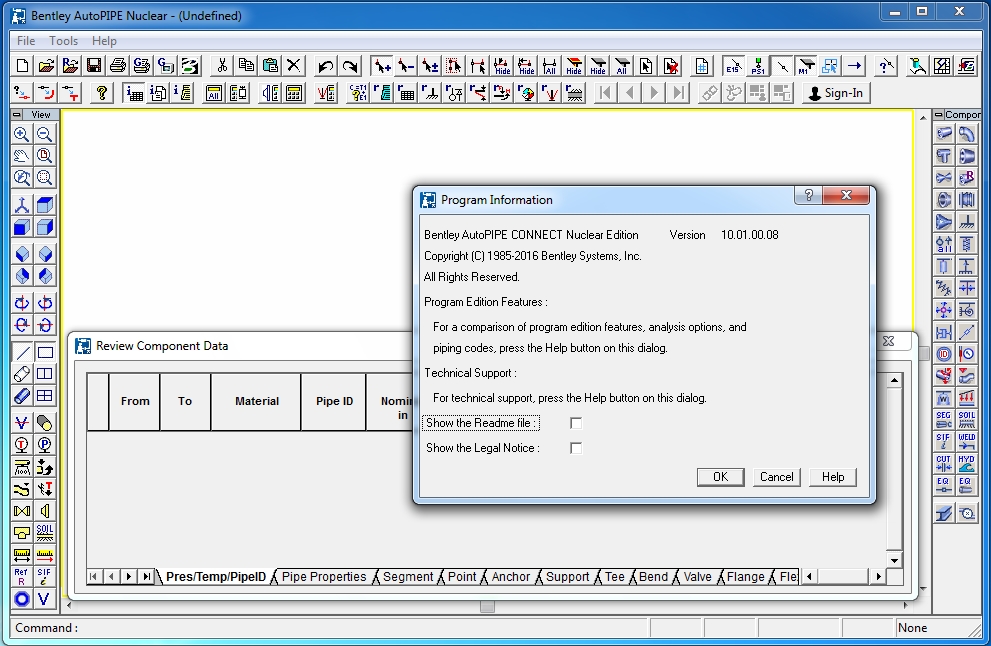Click the scissors Cut icon

coord(222,66)
